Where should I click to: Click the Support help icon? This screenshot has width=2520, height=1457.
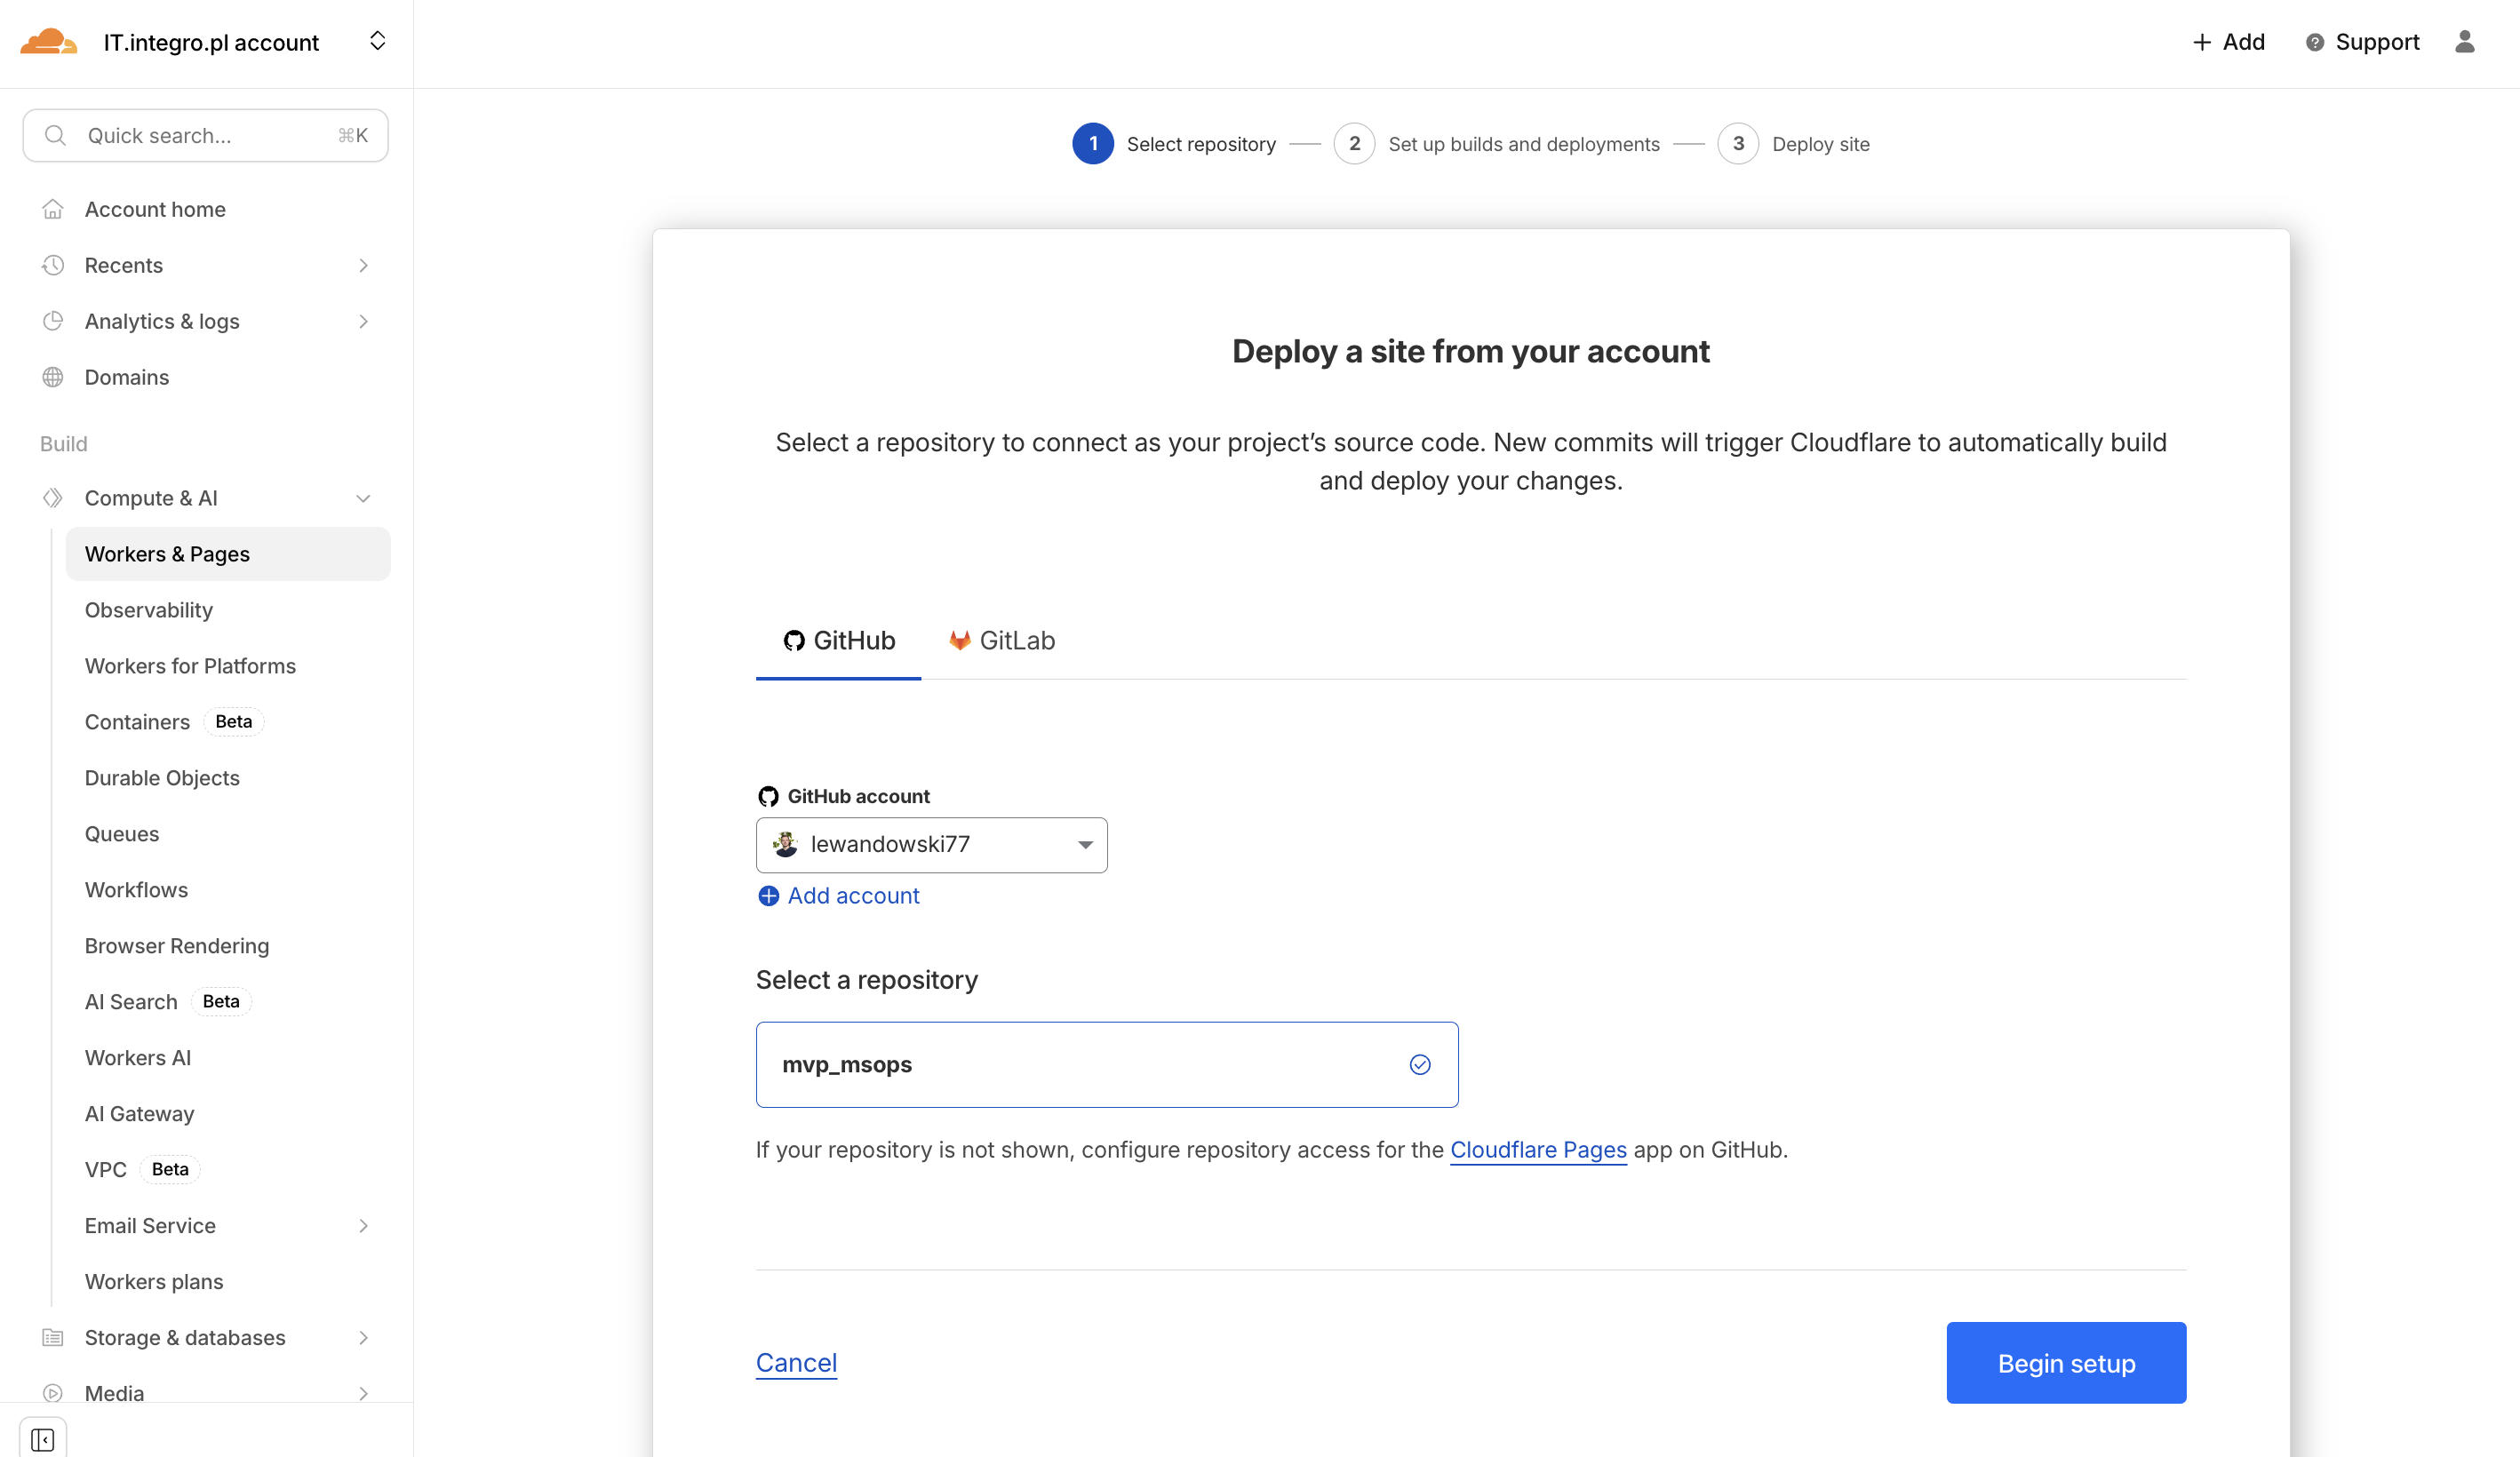point(2314,42)
